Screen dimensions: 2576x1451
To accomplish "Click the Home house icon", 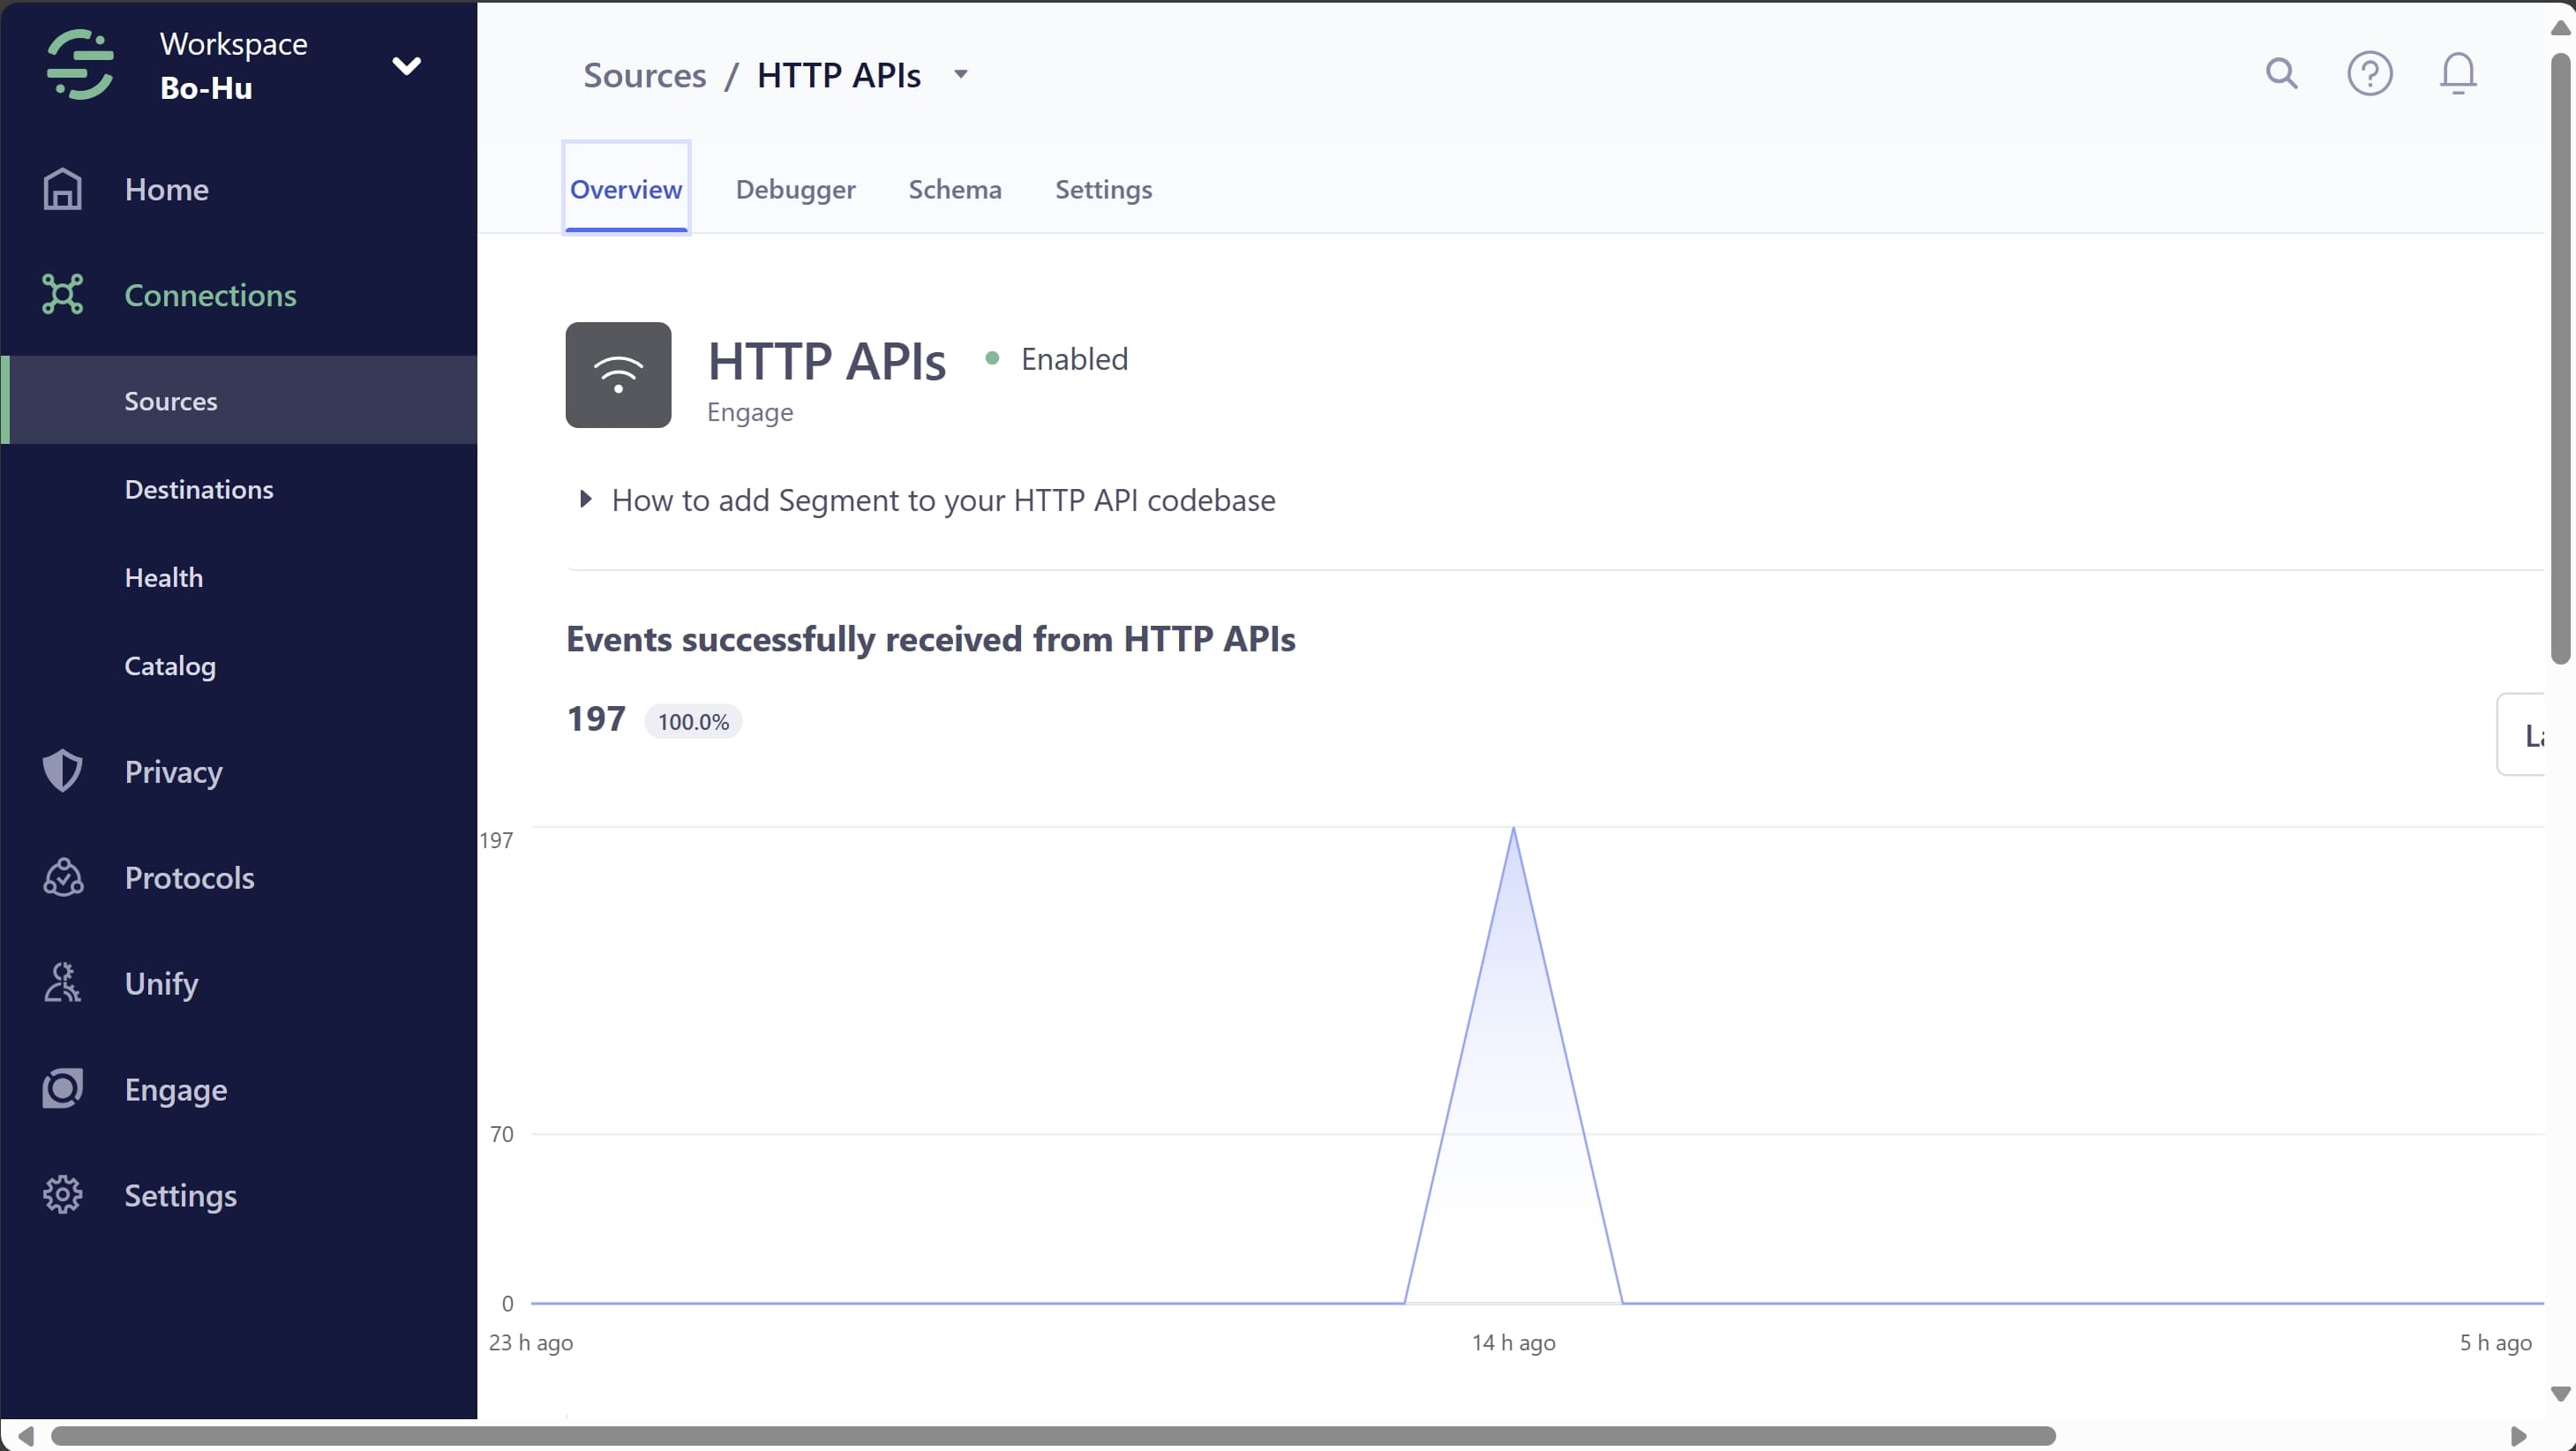I will pos(62,189).
